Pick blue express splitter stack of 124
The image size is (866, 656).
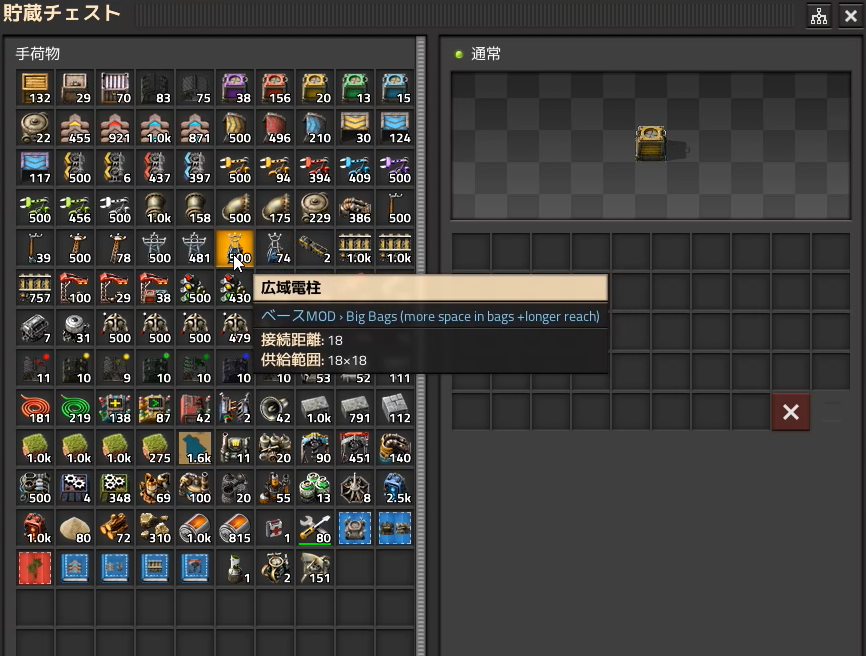[395, 128]
